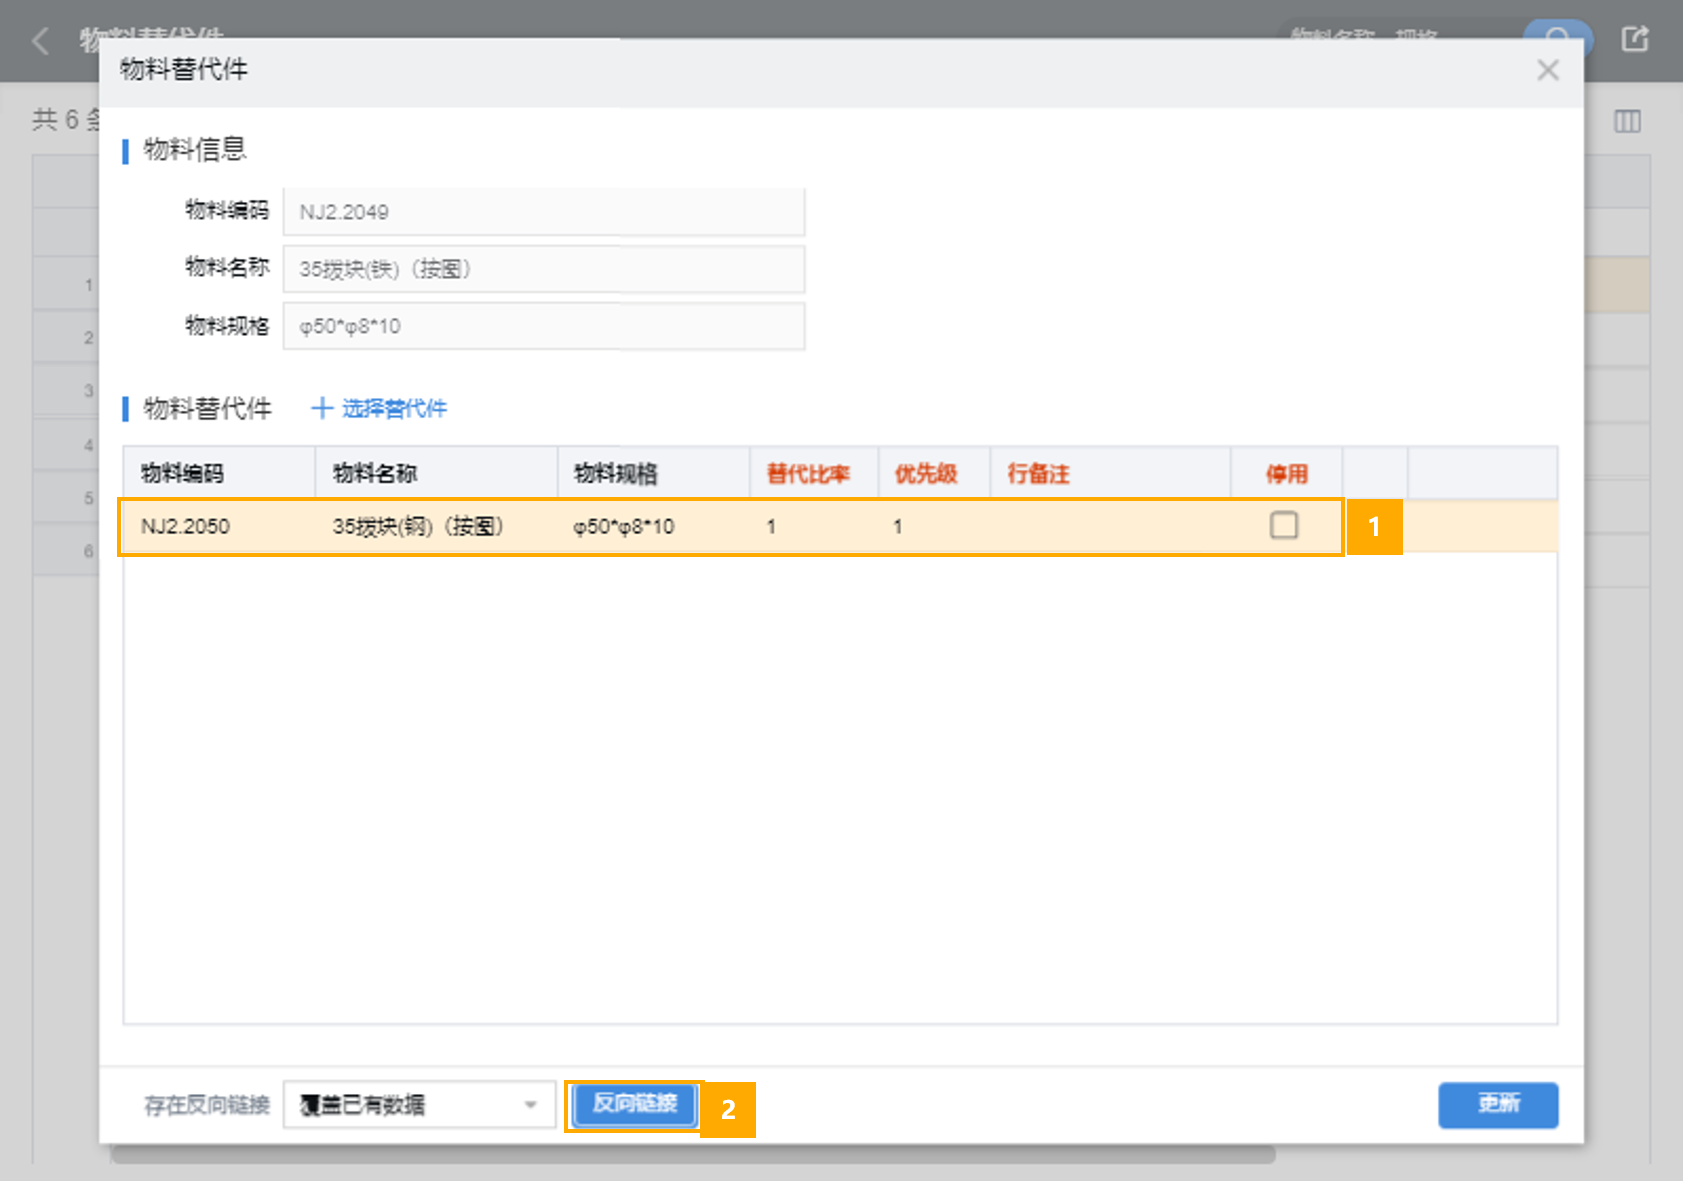This screenshot has height=1181, width=1683.
Task: Click the 优先级 value 1 cell
Action: click(934, 526)
